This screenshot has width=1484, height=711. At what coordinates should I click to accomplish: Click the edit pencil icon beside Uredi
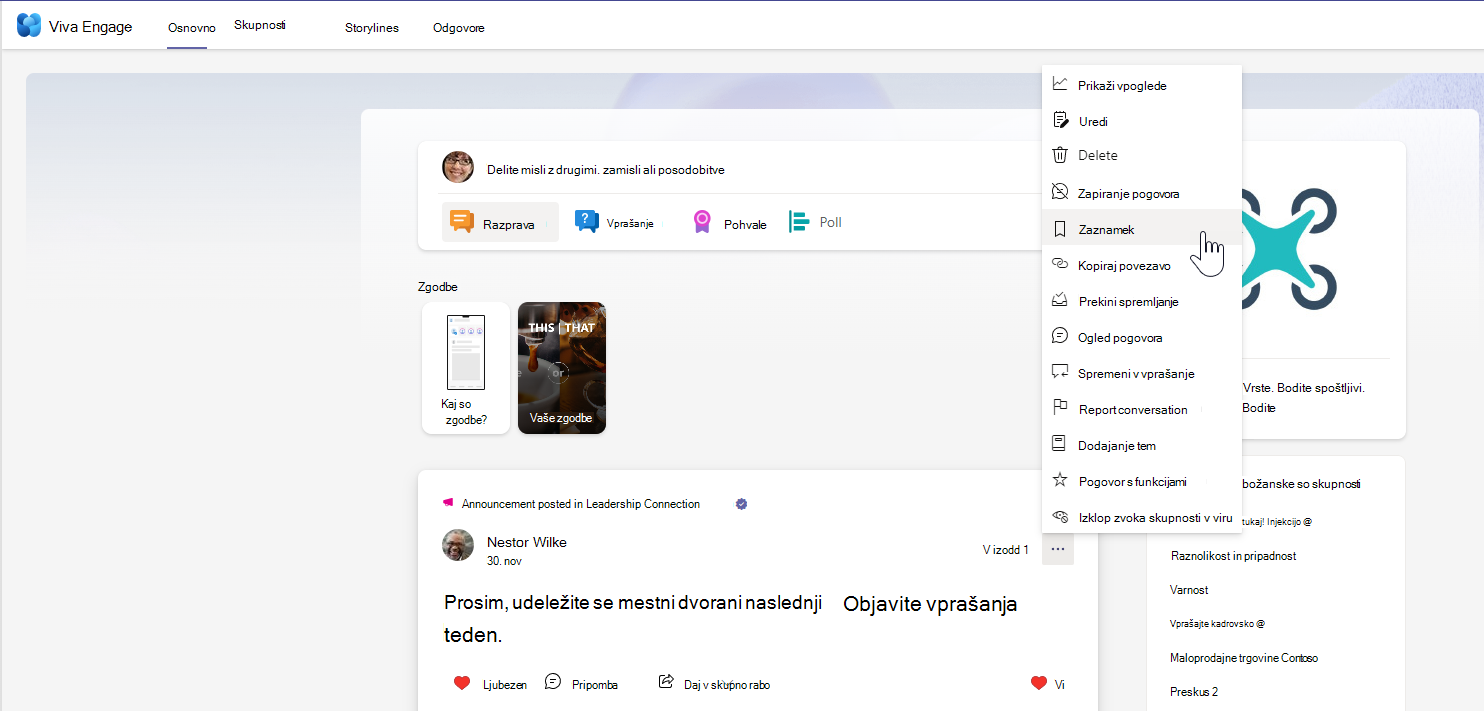pyautogui.click(x=1061, y=120)
